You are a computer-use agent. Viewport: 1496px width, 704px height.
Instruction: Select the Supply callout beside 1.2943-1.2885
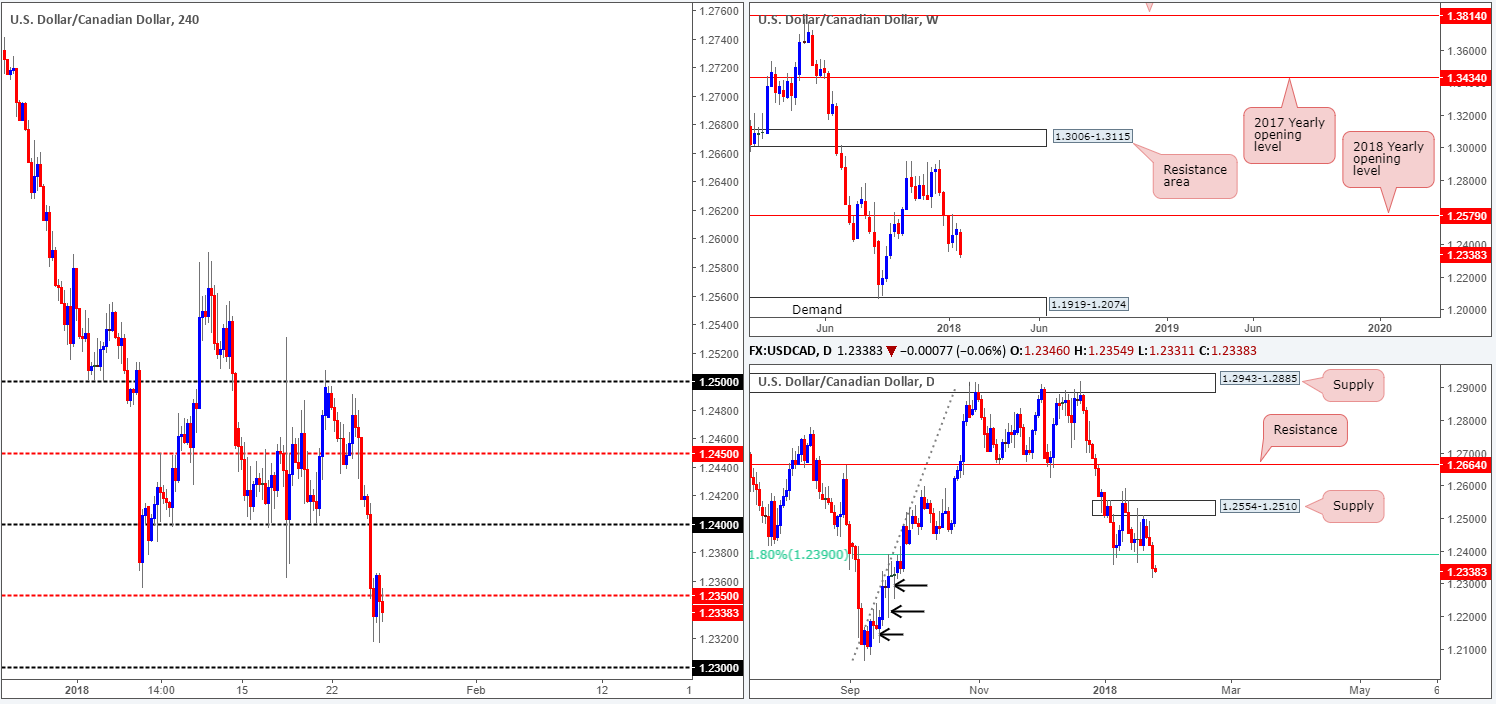(x=1353, y=384)
